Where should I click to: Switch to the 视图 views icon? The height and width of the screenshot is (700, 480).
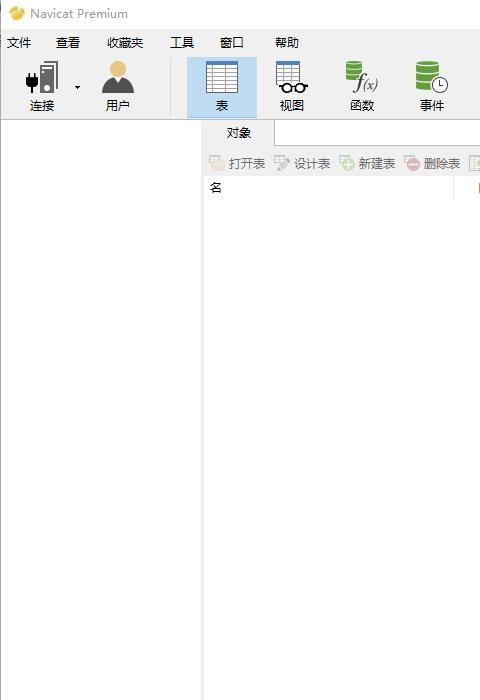[292, 87]
